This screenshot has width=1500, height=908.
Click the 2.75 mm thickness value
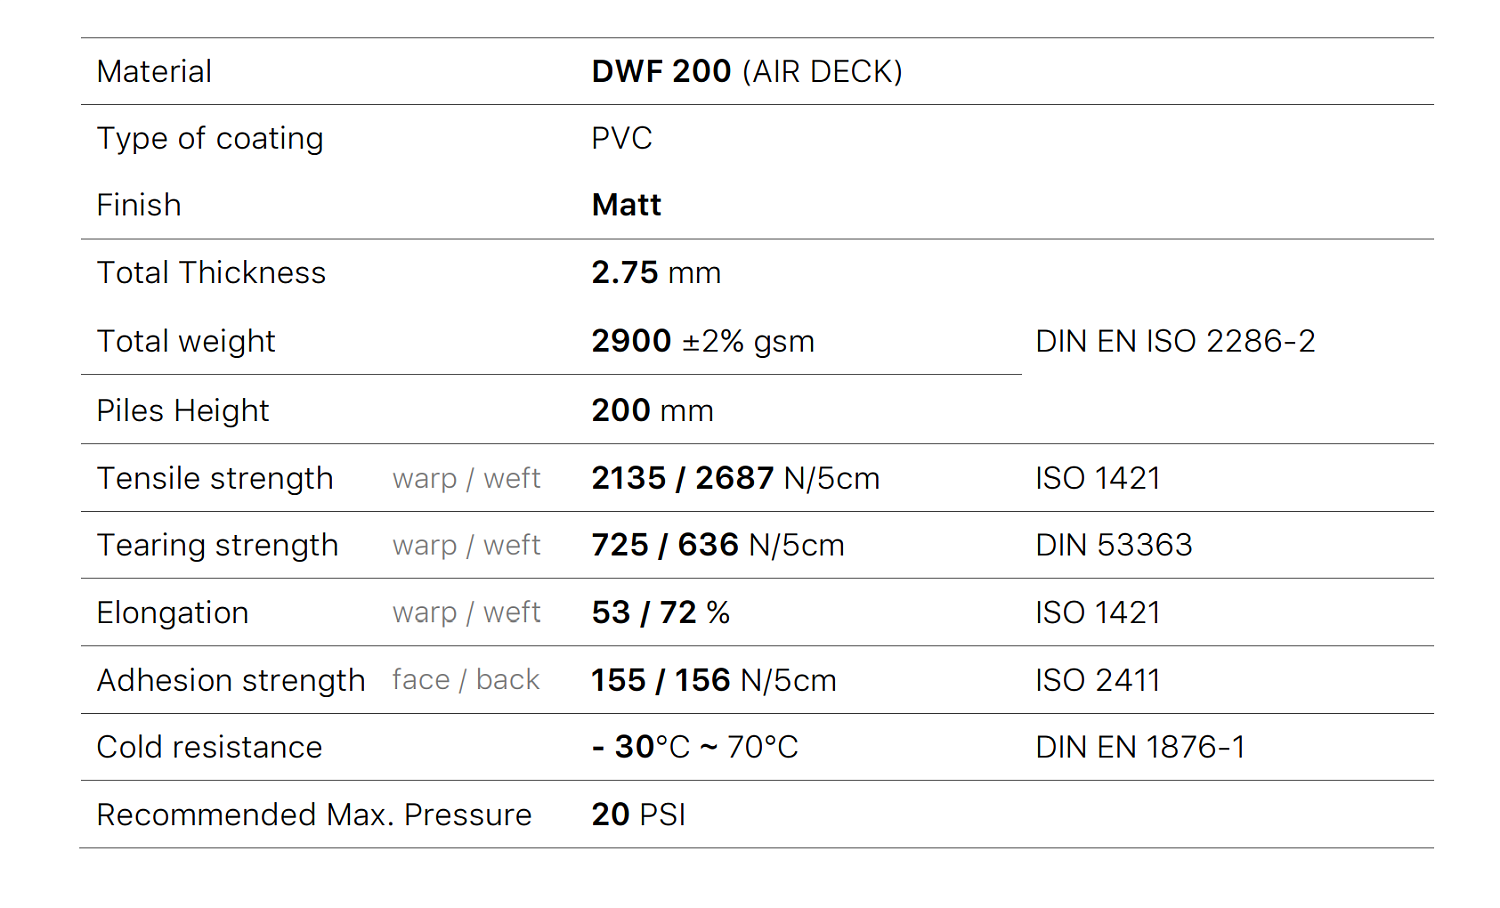(655, 273)
